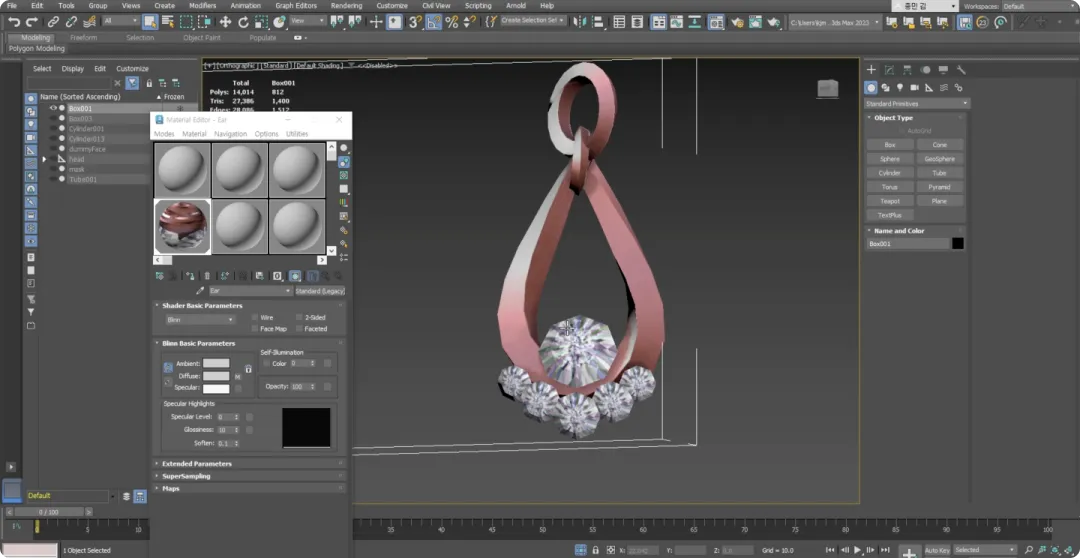Open the Standard Primitives dropdown

(917, 103)
